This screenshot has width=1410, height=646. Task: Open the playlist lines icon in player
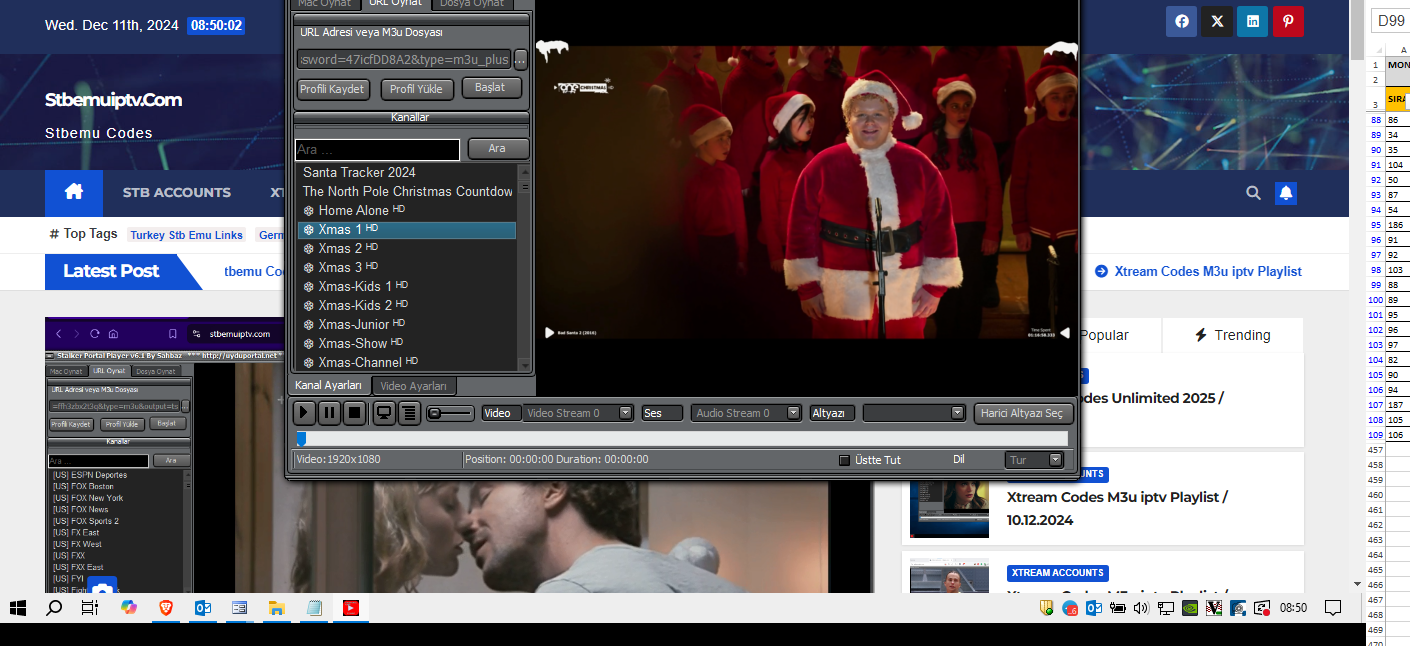click(x=409, y=412)
